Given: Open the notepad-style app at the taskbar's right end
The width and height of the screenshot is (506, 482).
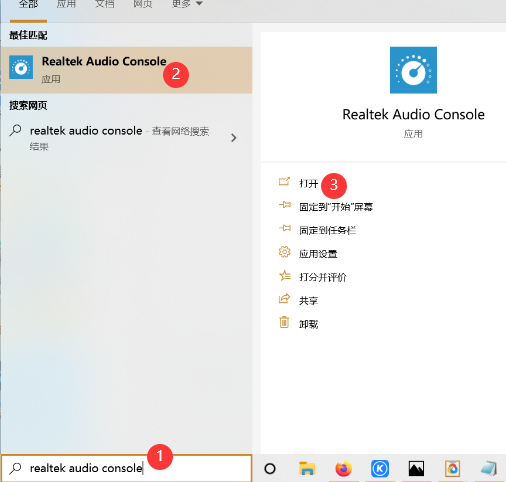Looking at the screenshot, I should (489, 469).
